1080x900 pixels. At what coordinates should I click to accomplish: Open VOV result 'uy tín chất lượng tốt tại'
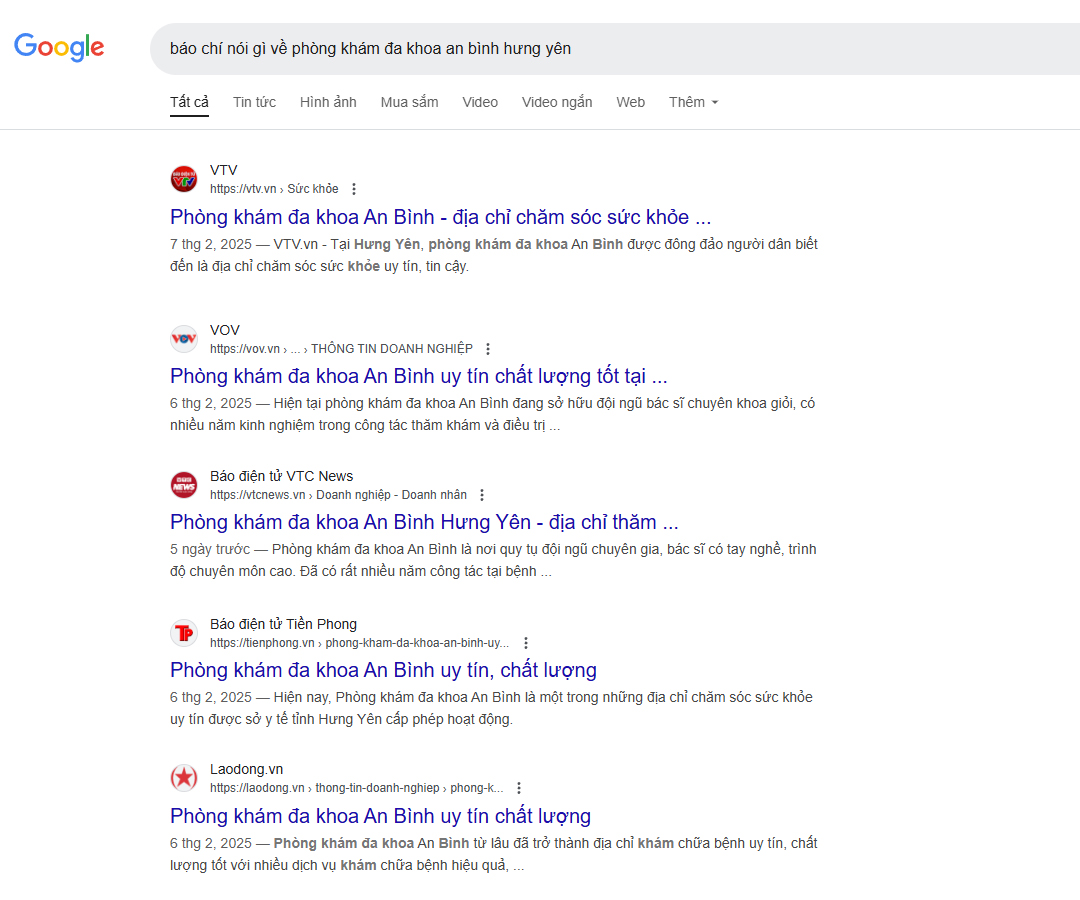419,376
